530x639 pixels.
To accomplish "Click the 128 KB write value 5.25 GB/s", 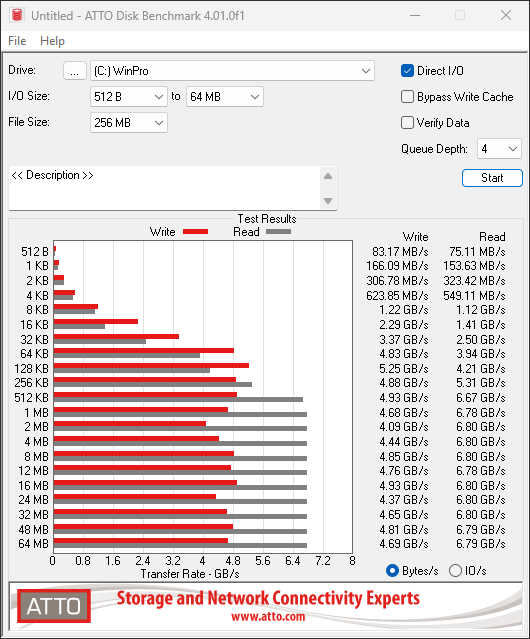I will 404,369.
